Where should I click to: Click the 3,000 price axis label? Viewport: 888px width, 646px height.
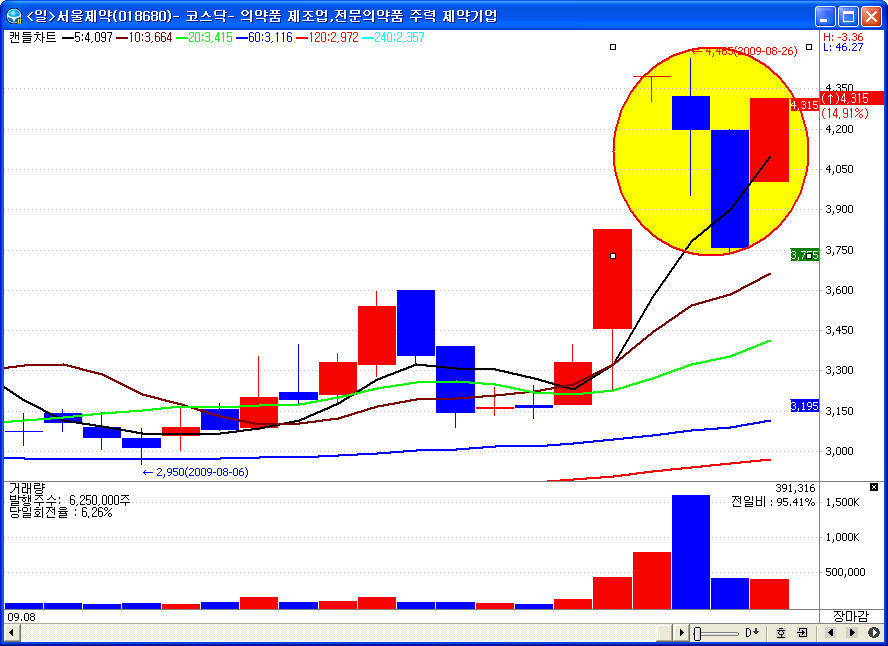839,451
